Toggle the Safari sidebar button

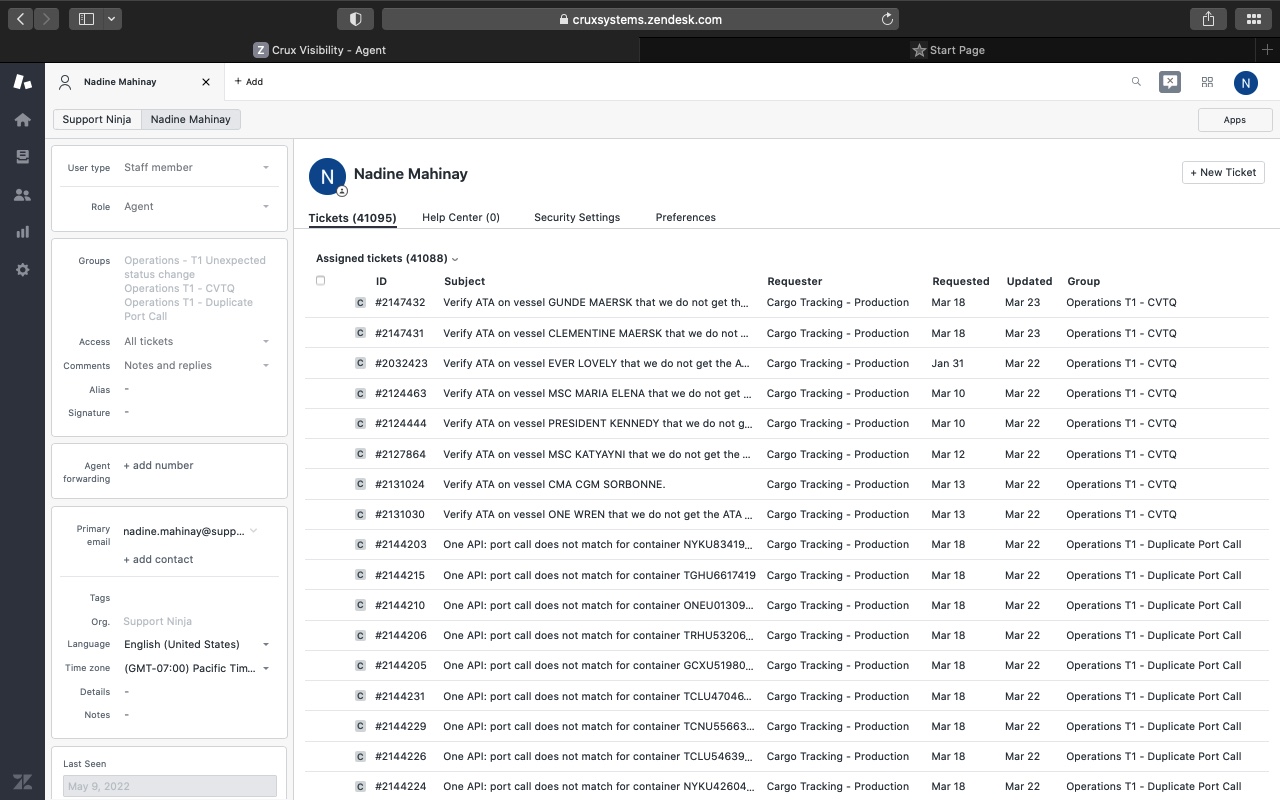pos(86,19)
